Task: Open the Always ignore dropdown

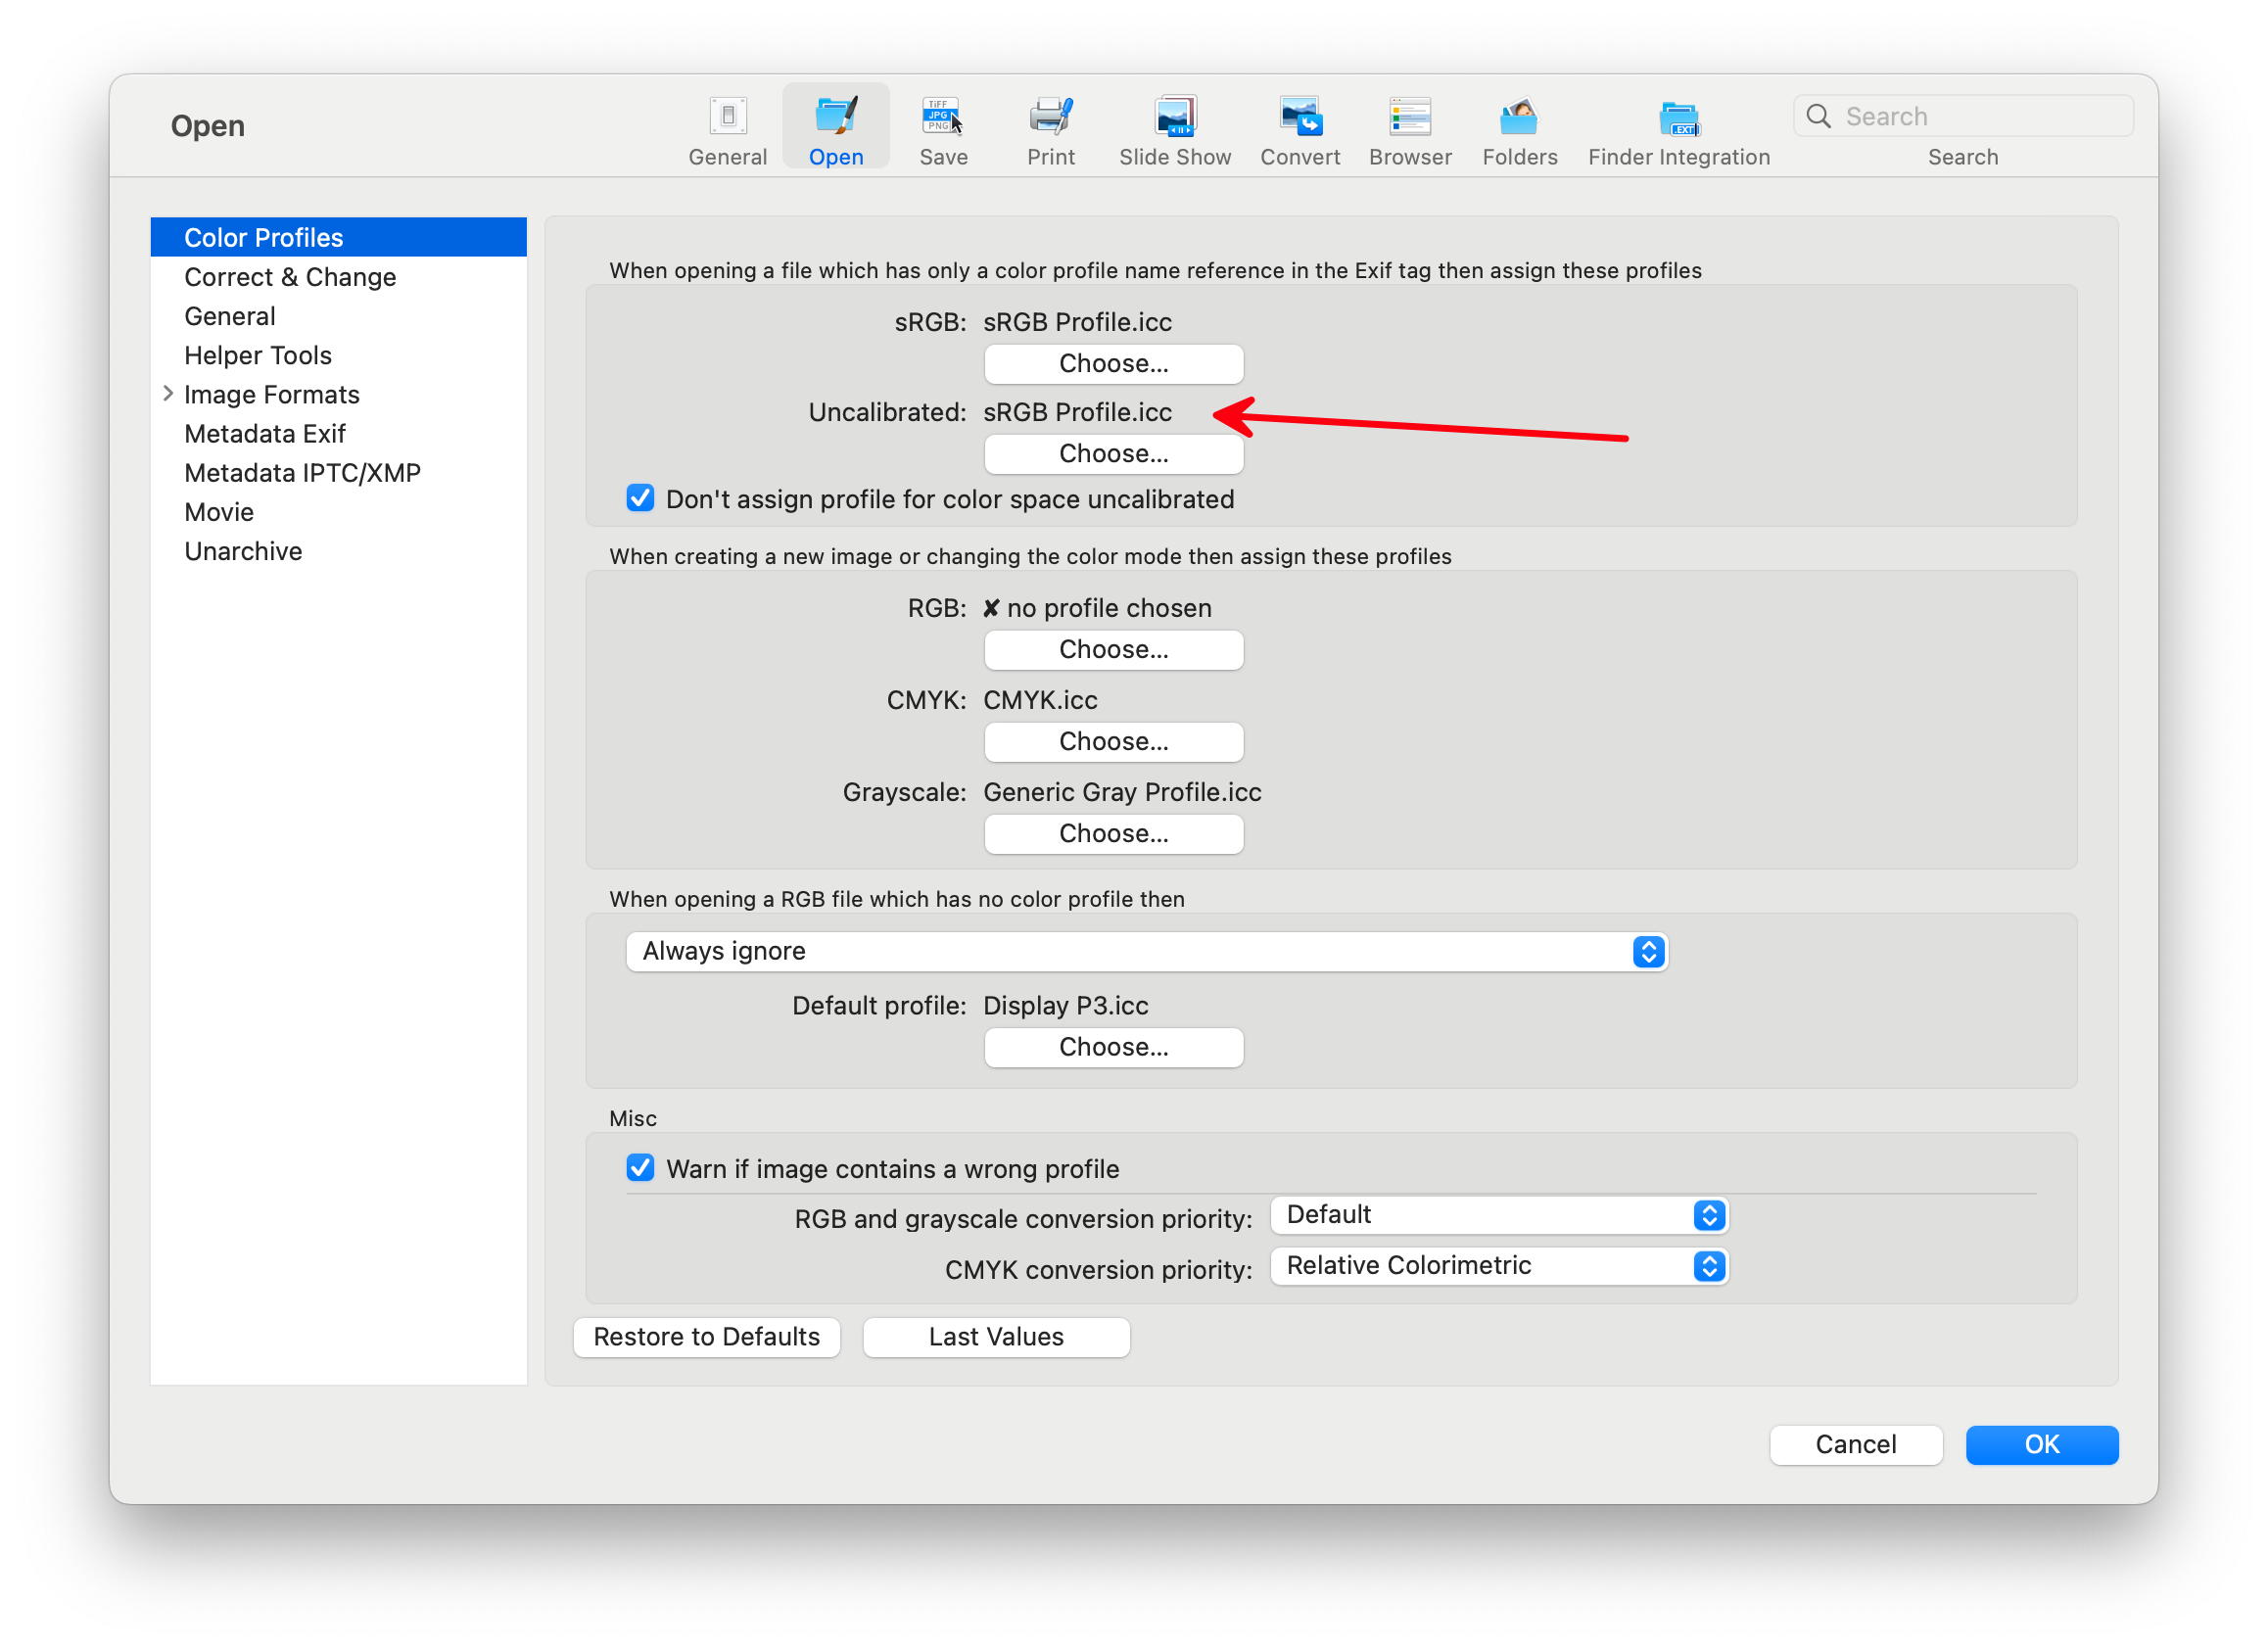Action: pyautogui.click(x=1146, y=951)
